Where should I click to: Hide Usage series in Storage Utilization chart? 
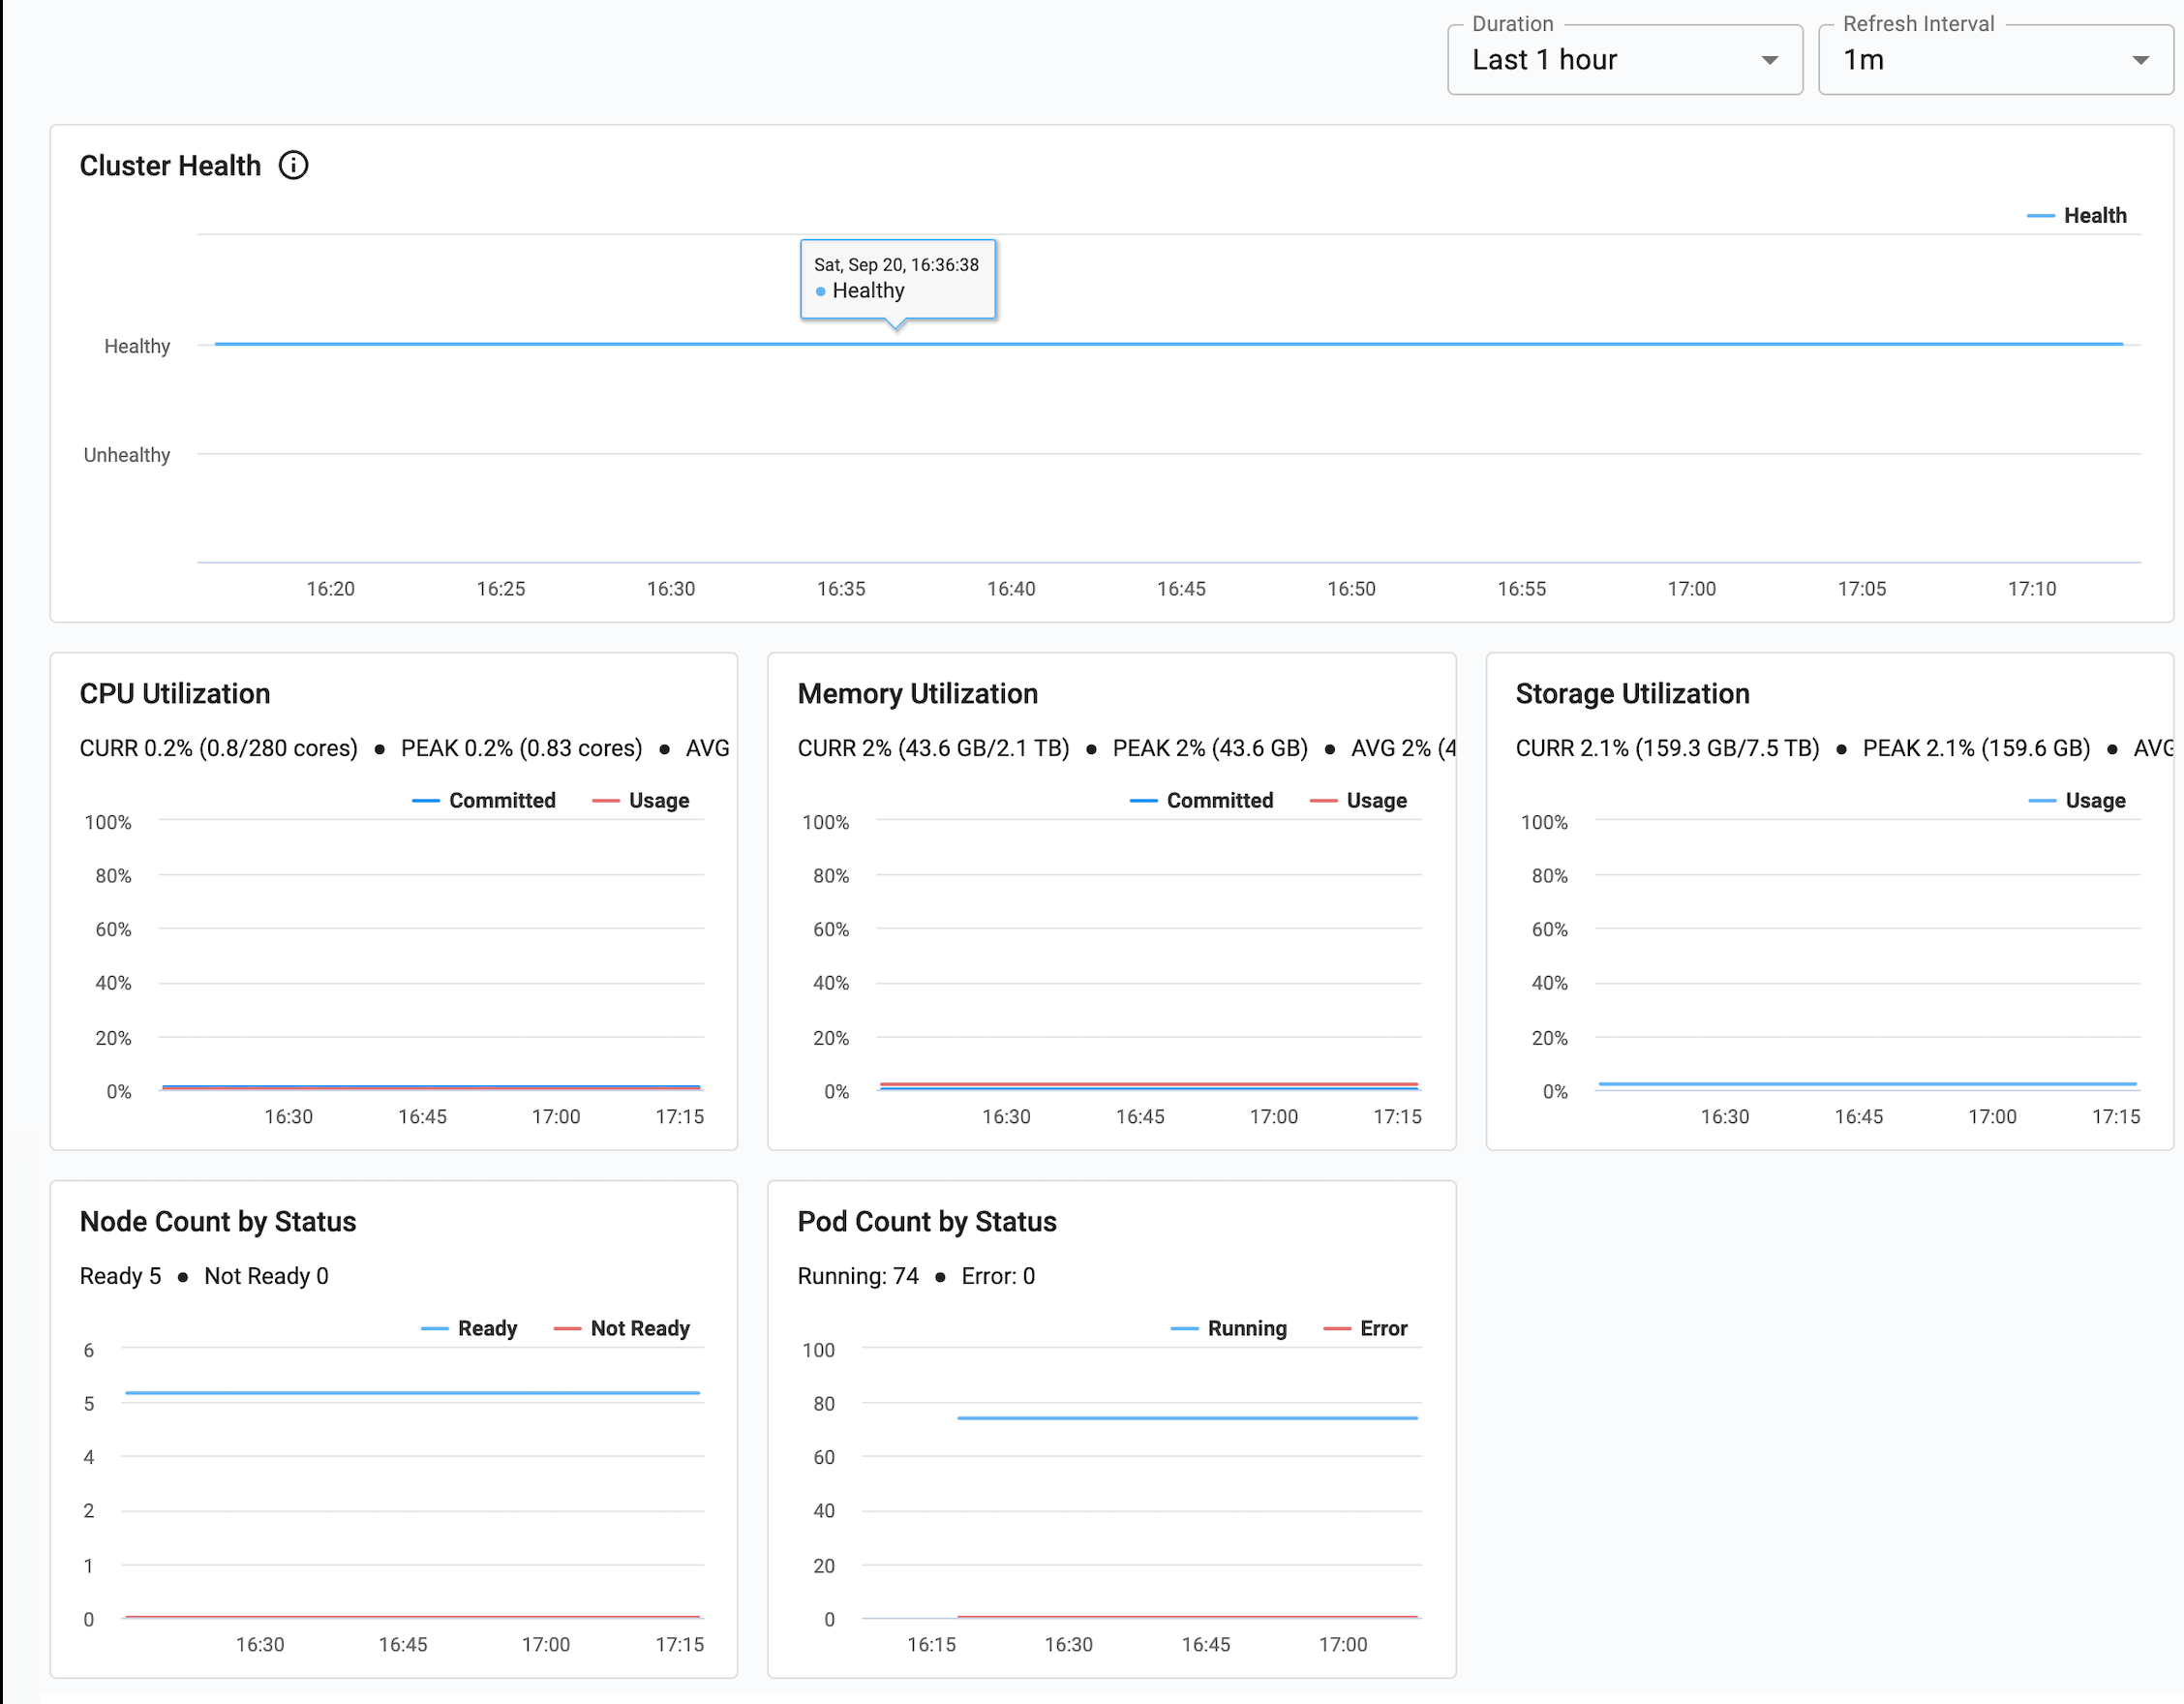click(2094, 801)
